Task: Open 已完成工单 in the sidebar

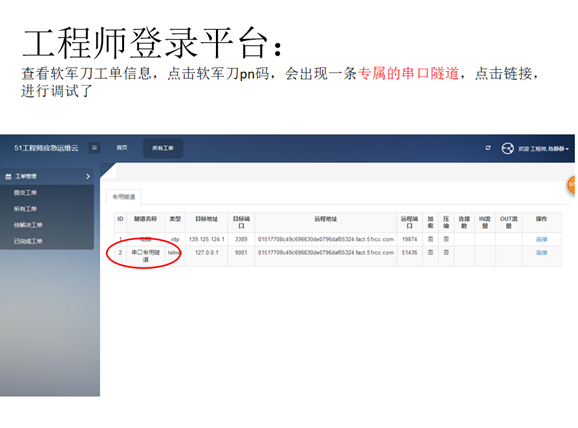Action: click(x=28, y=241)
